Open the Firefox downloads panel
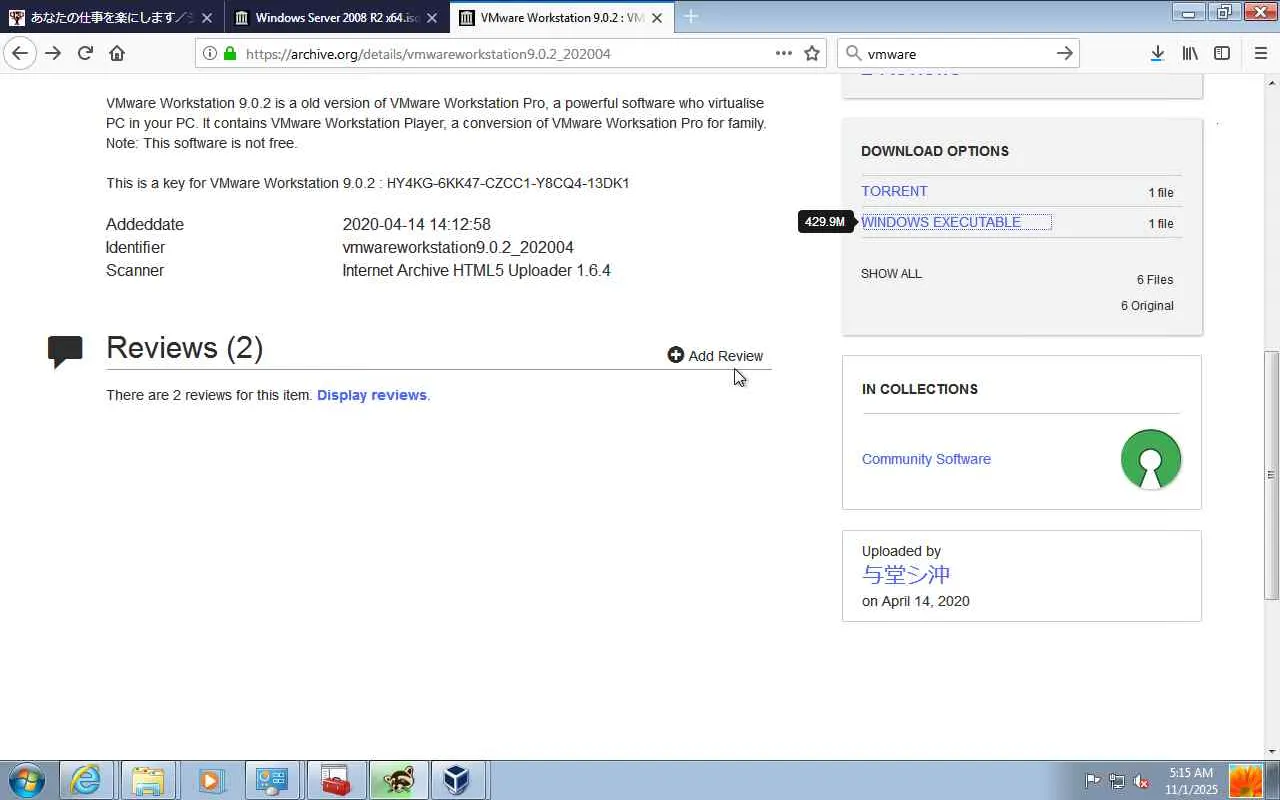The height and width of the screenshot is (800, 1280). (1157, 54)
